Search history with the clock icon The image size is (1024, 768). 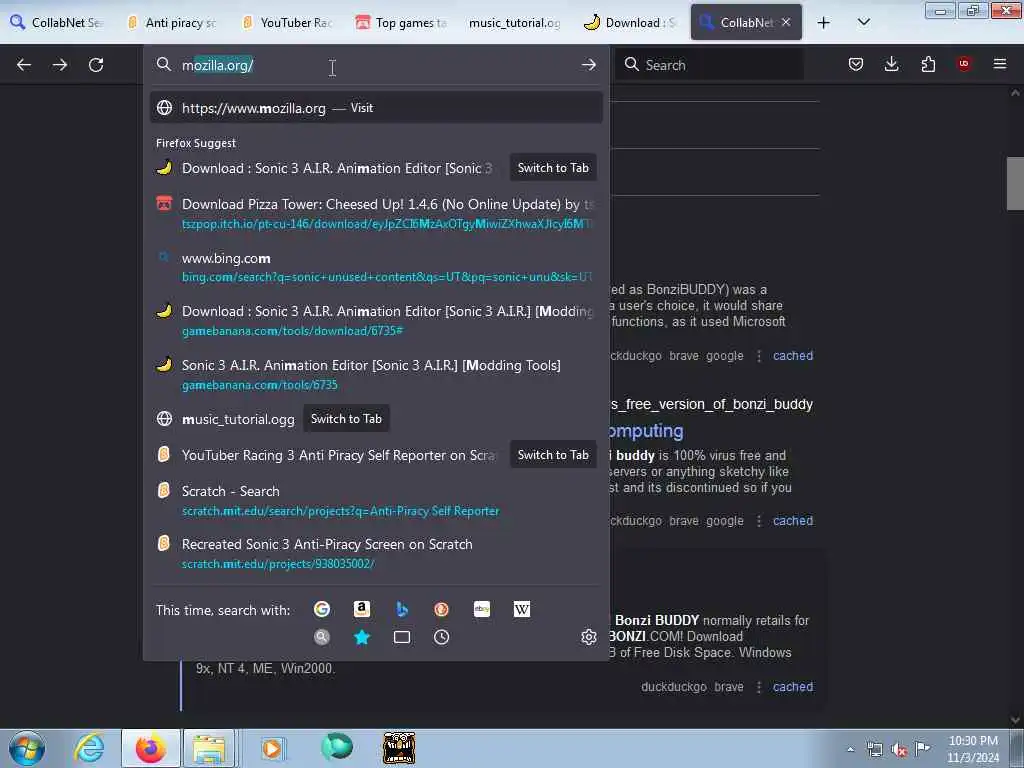[441, 637]
